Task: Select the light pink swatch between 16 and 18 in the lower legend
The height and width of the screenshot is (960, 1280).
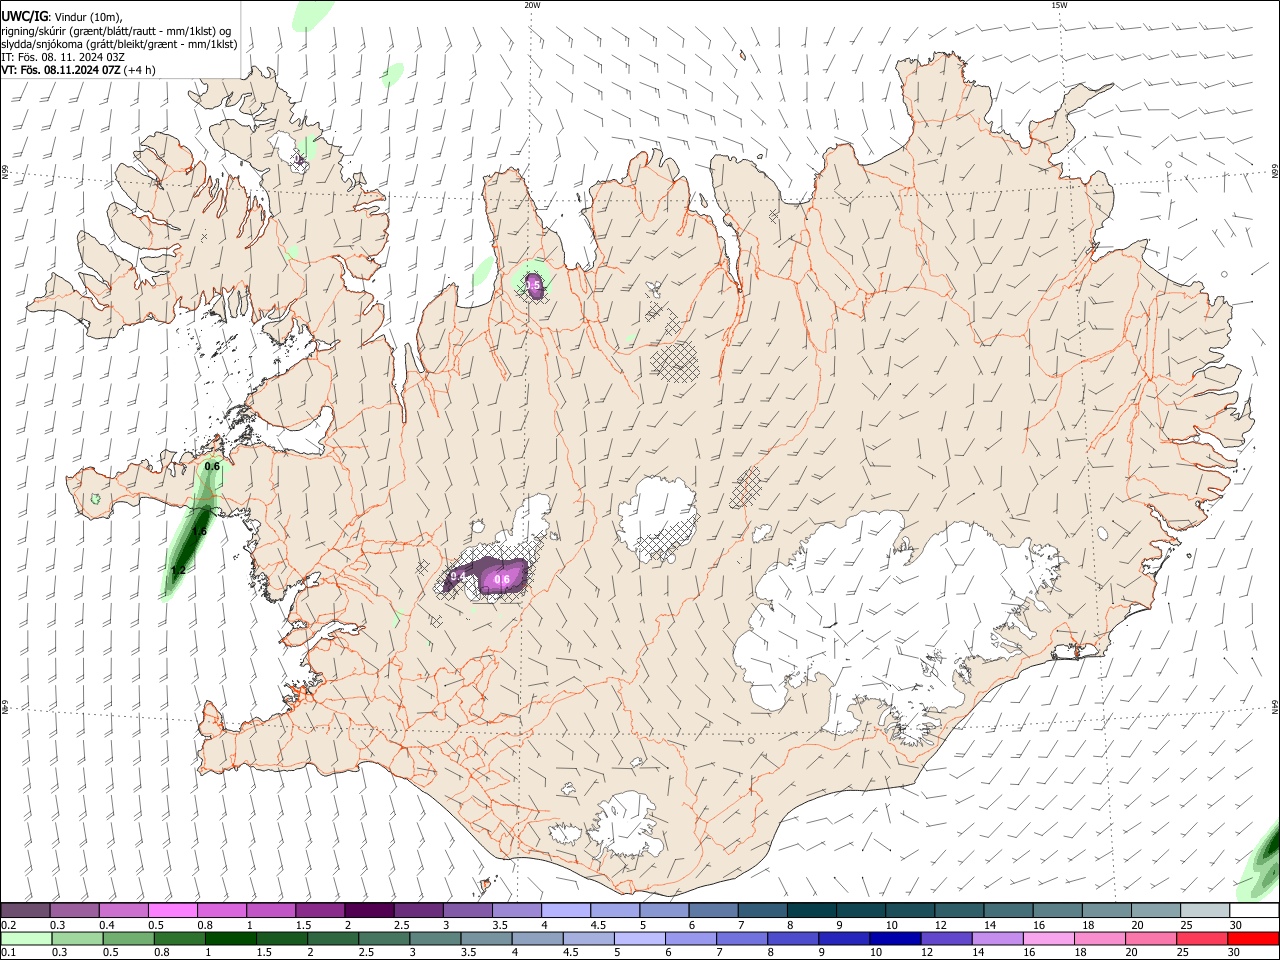Action: pyautogui.click(x=1049, y=938)
